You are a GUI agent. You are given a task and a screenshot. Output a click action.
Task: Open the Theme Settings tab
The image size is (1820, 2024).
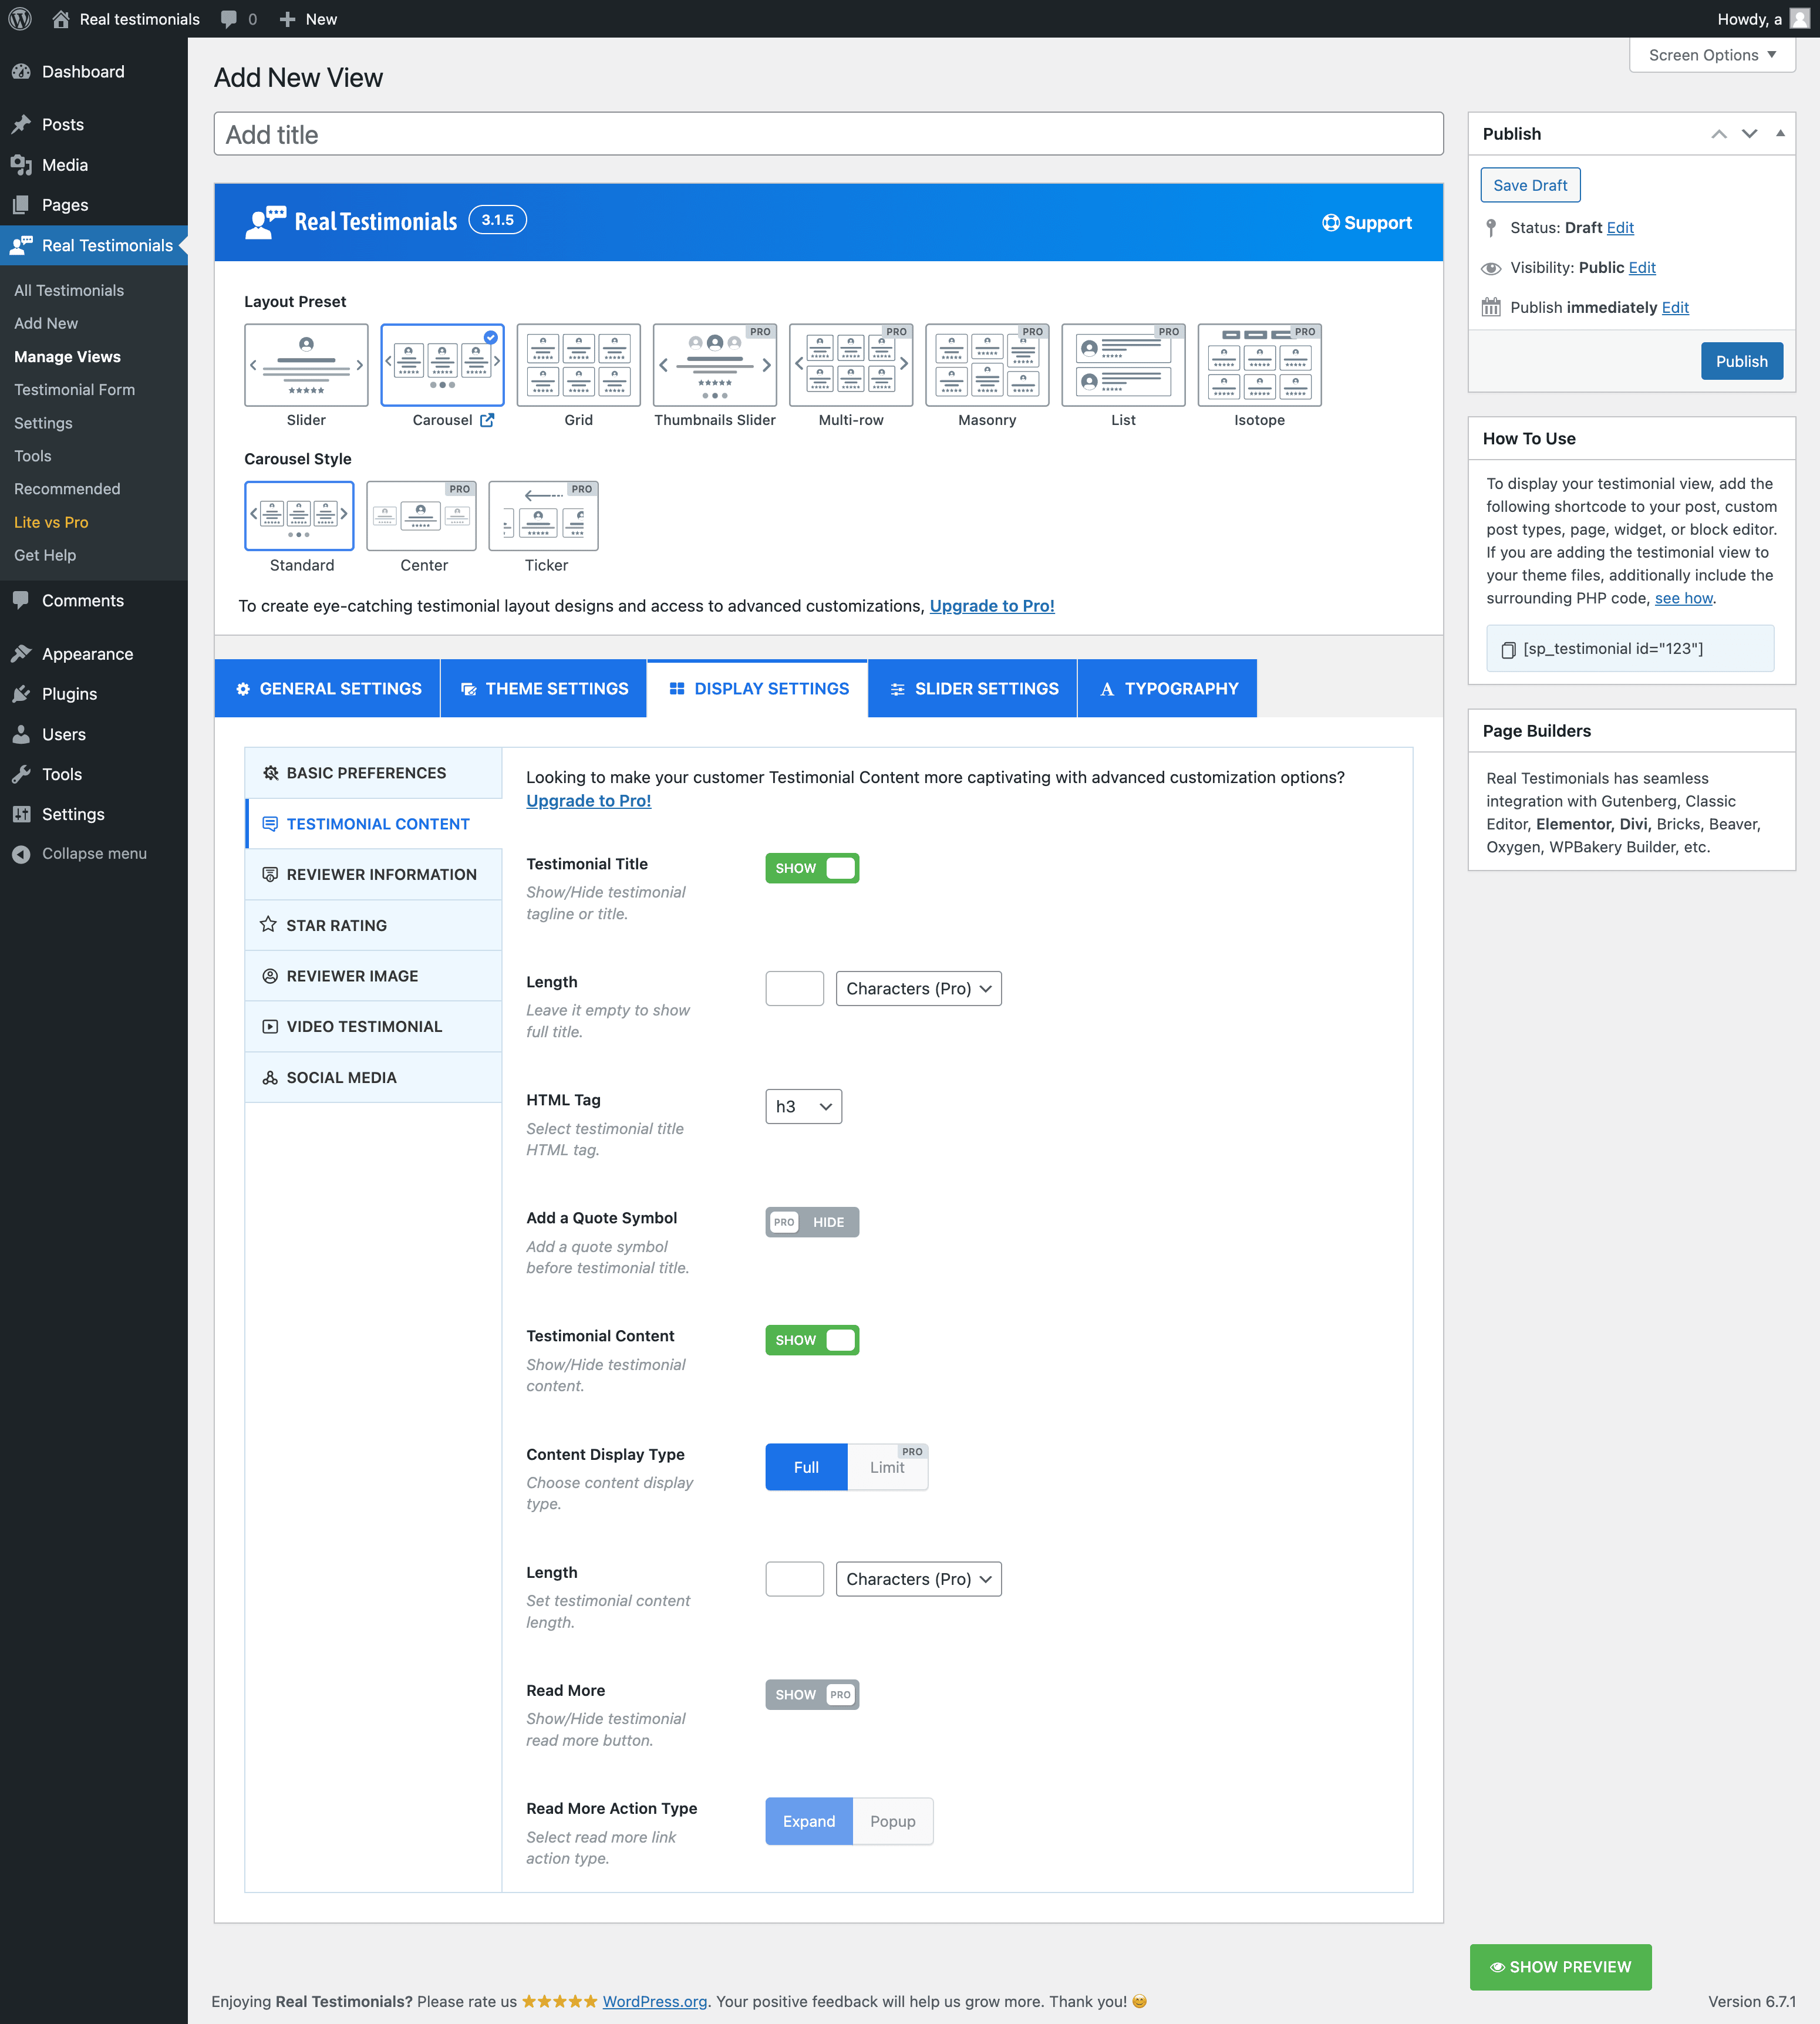[544, 688]
